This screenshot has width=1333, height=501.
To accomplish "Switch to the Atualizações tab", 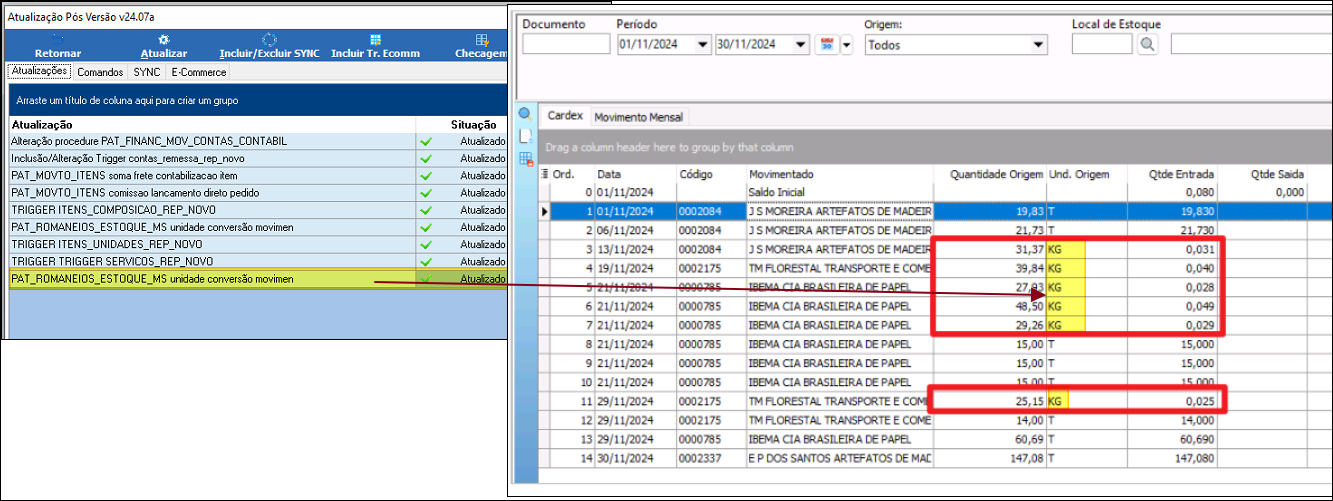I will (x=39, y=71).
